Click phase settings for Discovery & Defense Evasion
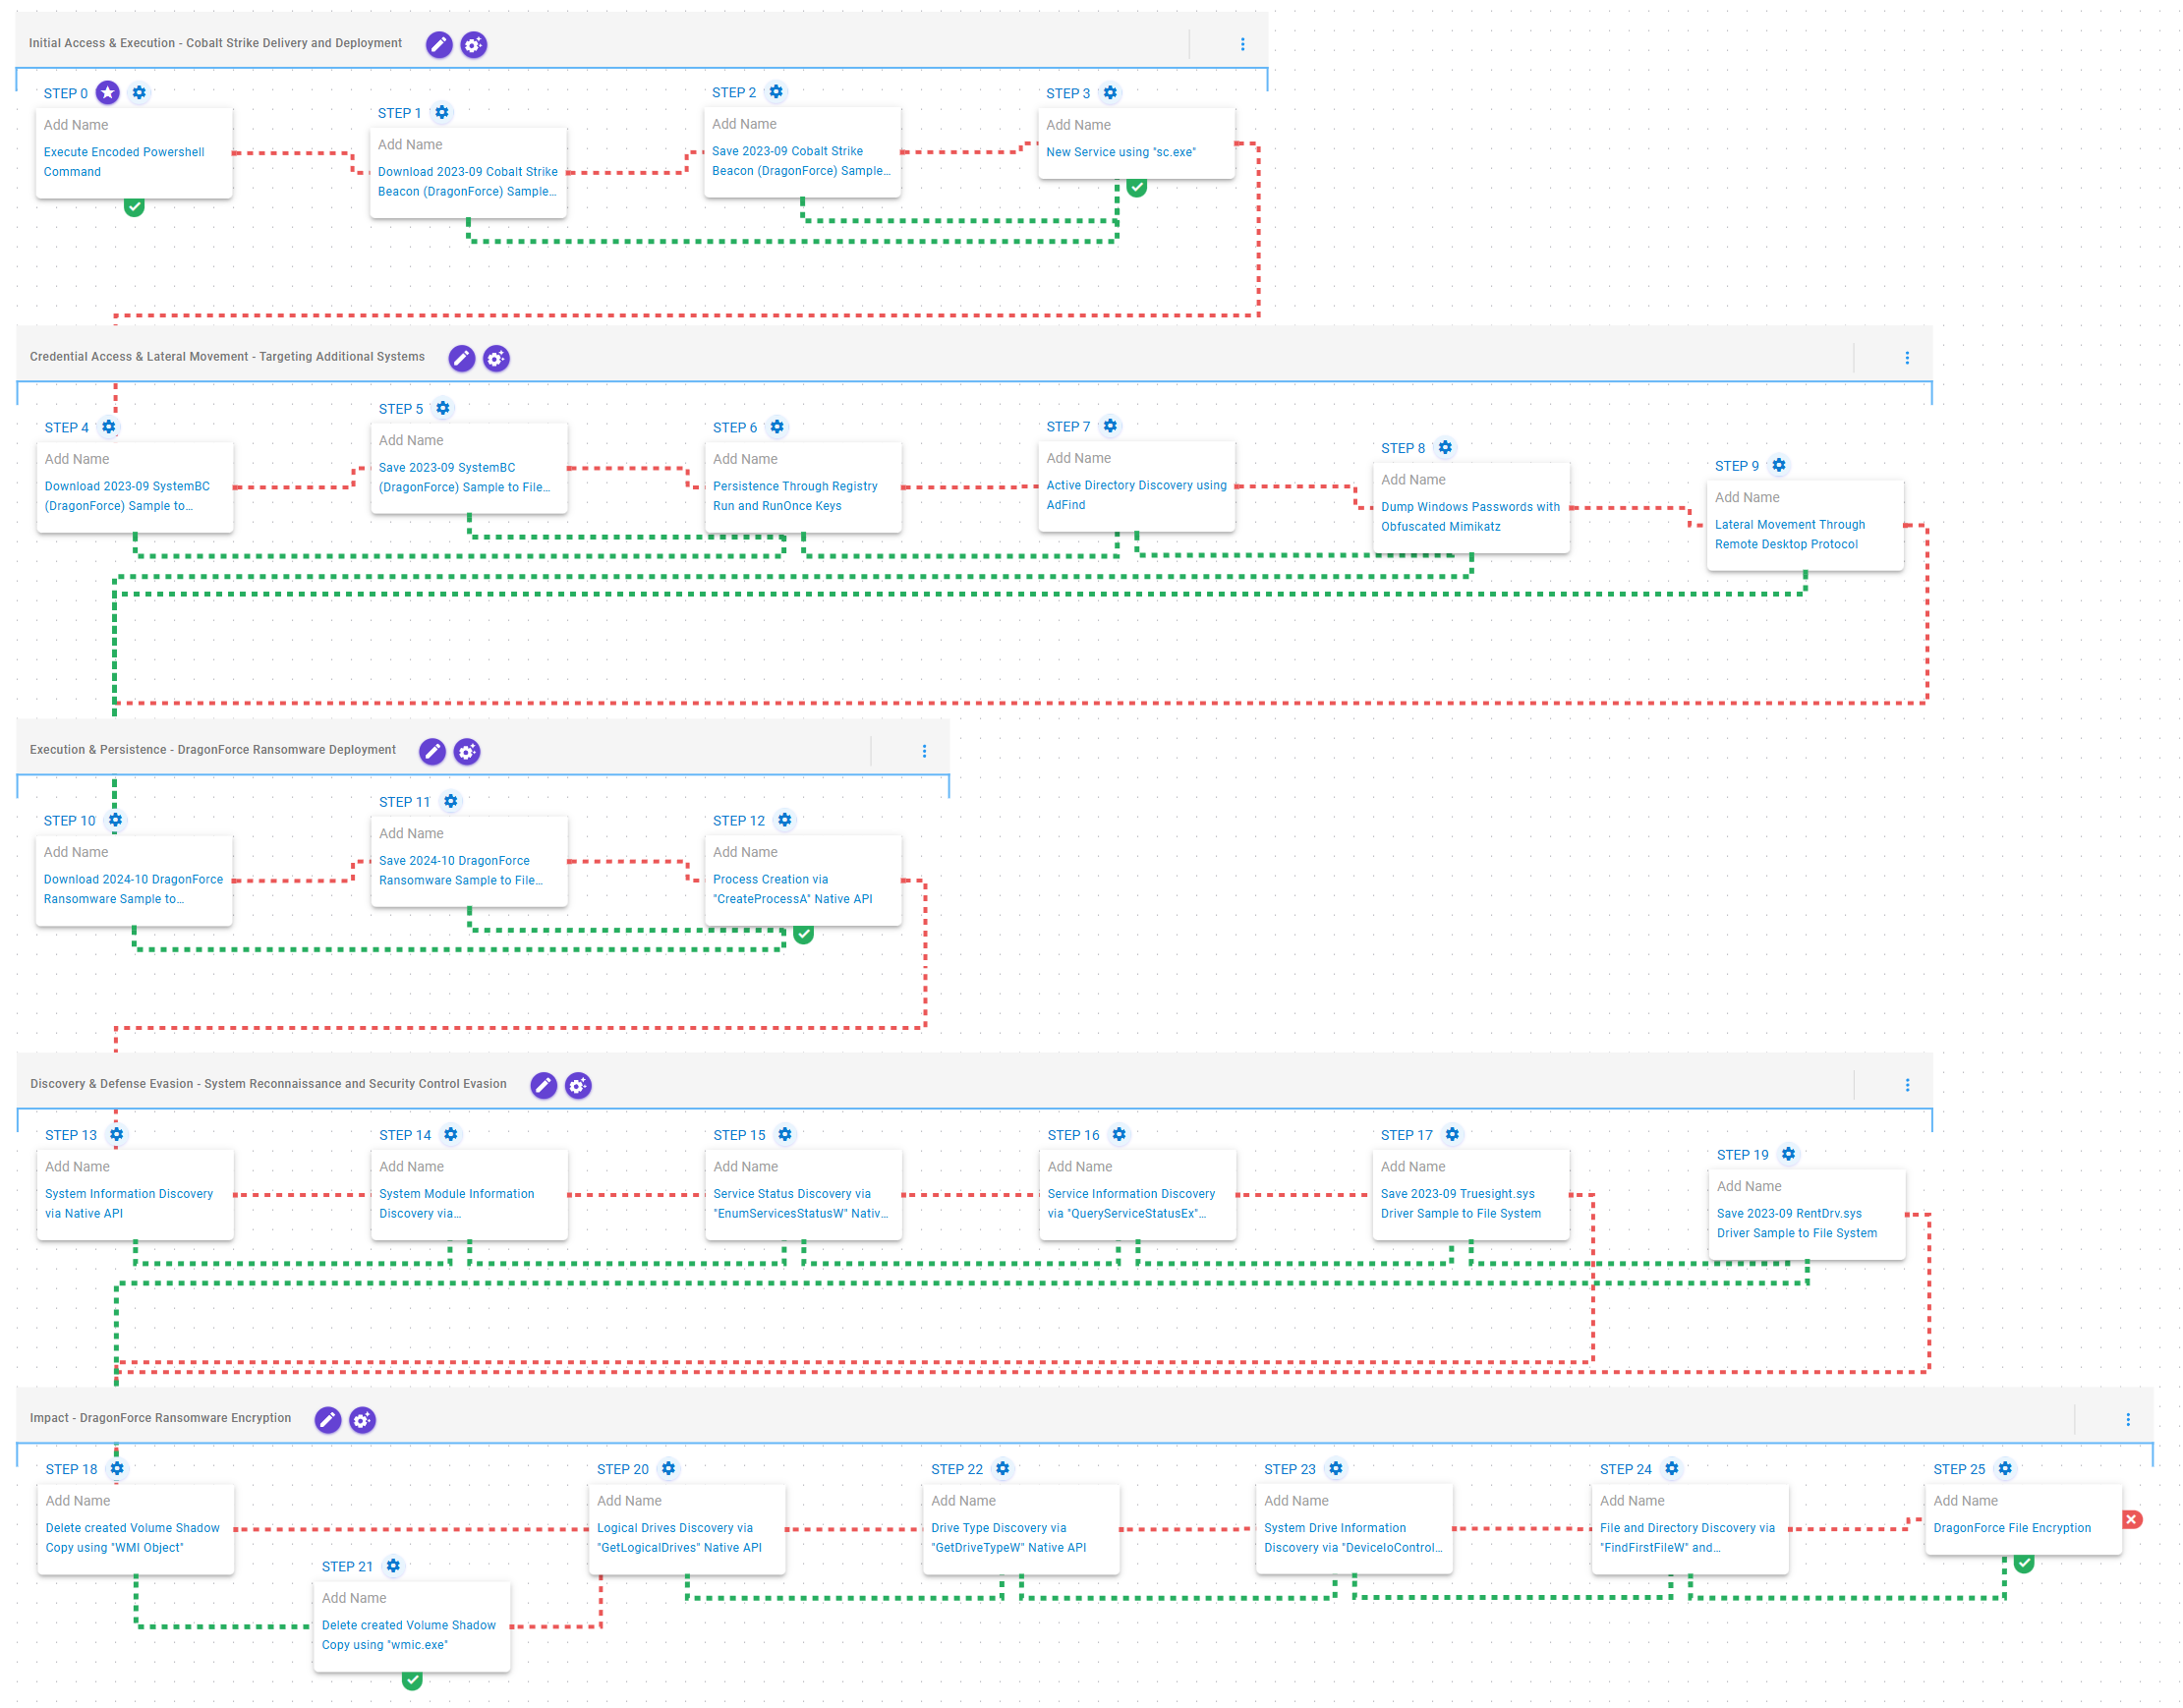This screenshot has height=1708, width=2183. [x=578, y=1085]
